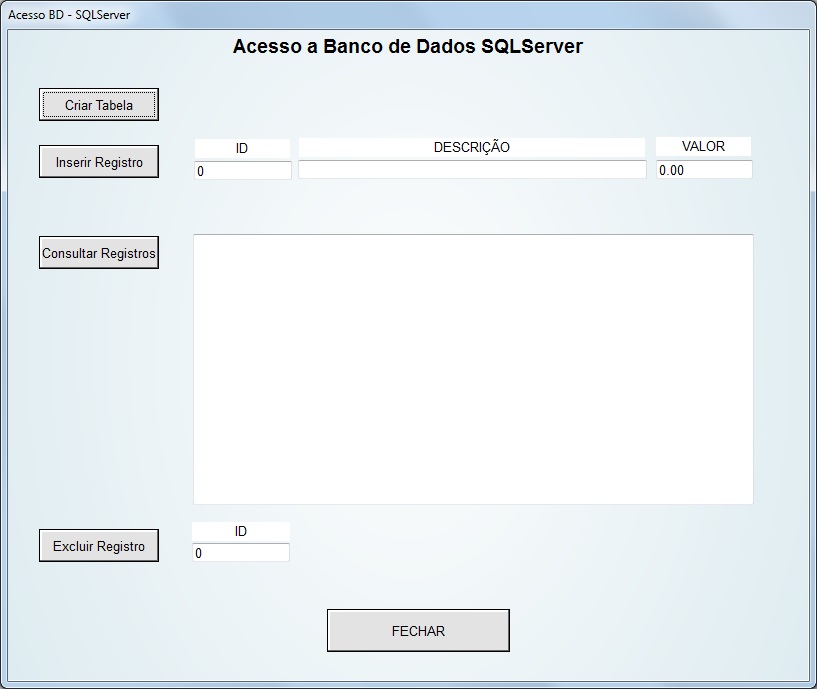
Task: Click the Acesso BD - SQLServer title bar
Action: [x=408, y=15]
